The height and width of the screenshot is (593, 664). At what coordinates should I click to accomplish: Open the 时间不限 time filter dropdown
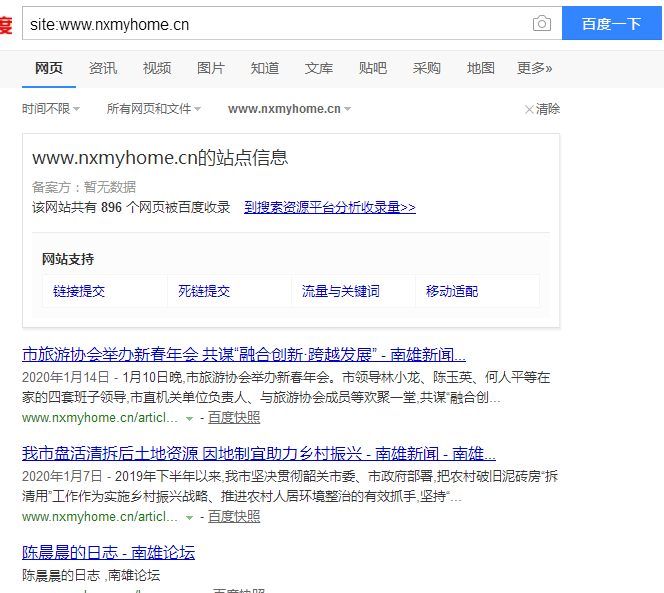(51, 109)
